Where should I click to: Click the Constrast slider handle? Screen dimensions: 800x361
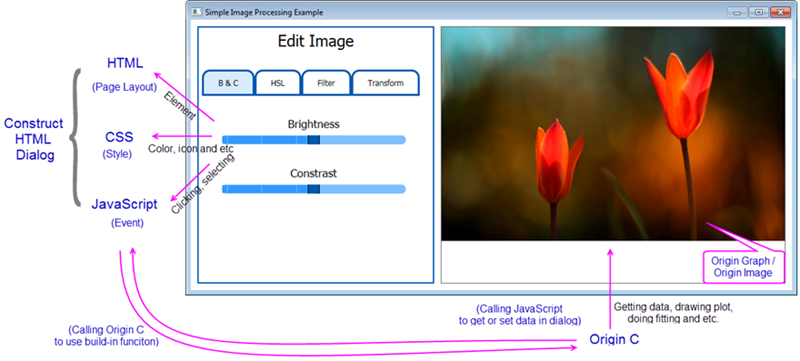point(314,189)
